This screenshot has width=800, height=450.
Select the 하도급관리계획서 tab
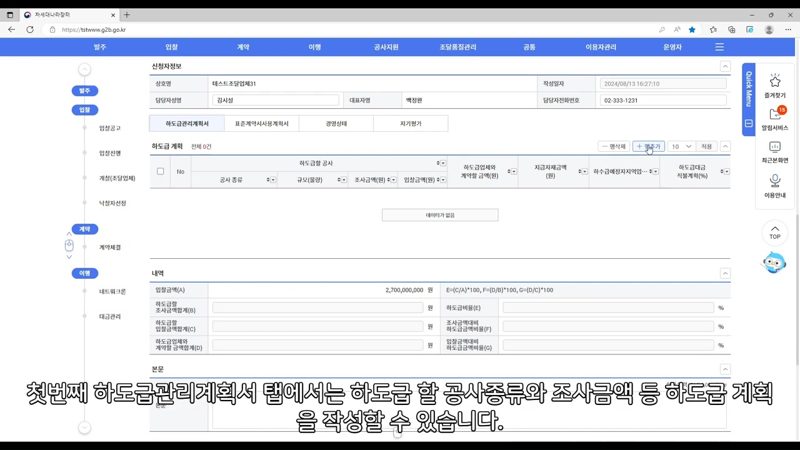tap(187, 123)
